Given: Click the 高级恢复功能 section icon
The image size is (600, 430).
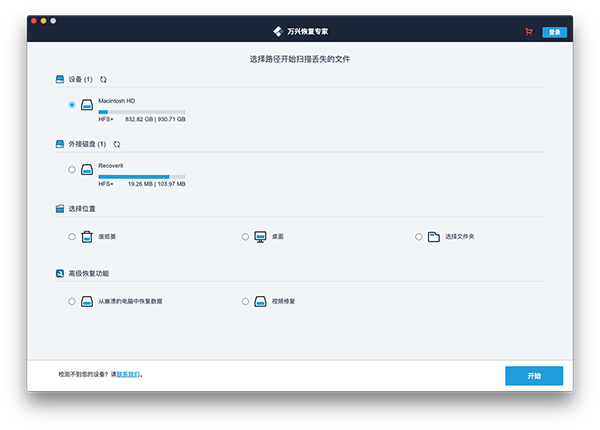Looking at the screenshot, I should tap(60, 273).
